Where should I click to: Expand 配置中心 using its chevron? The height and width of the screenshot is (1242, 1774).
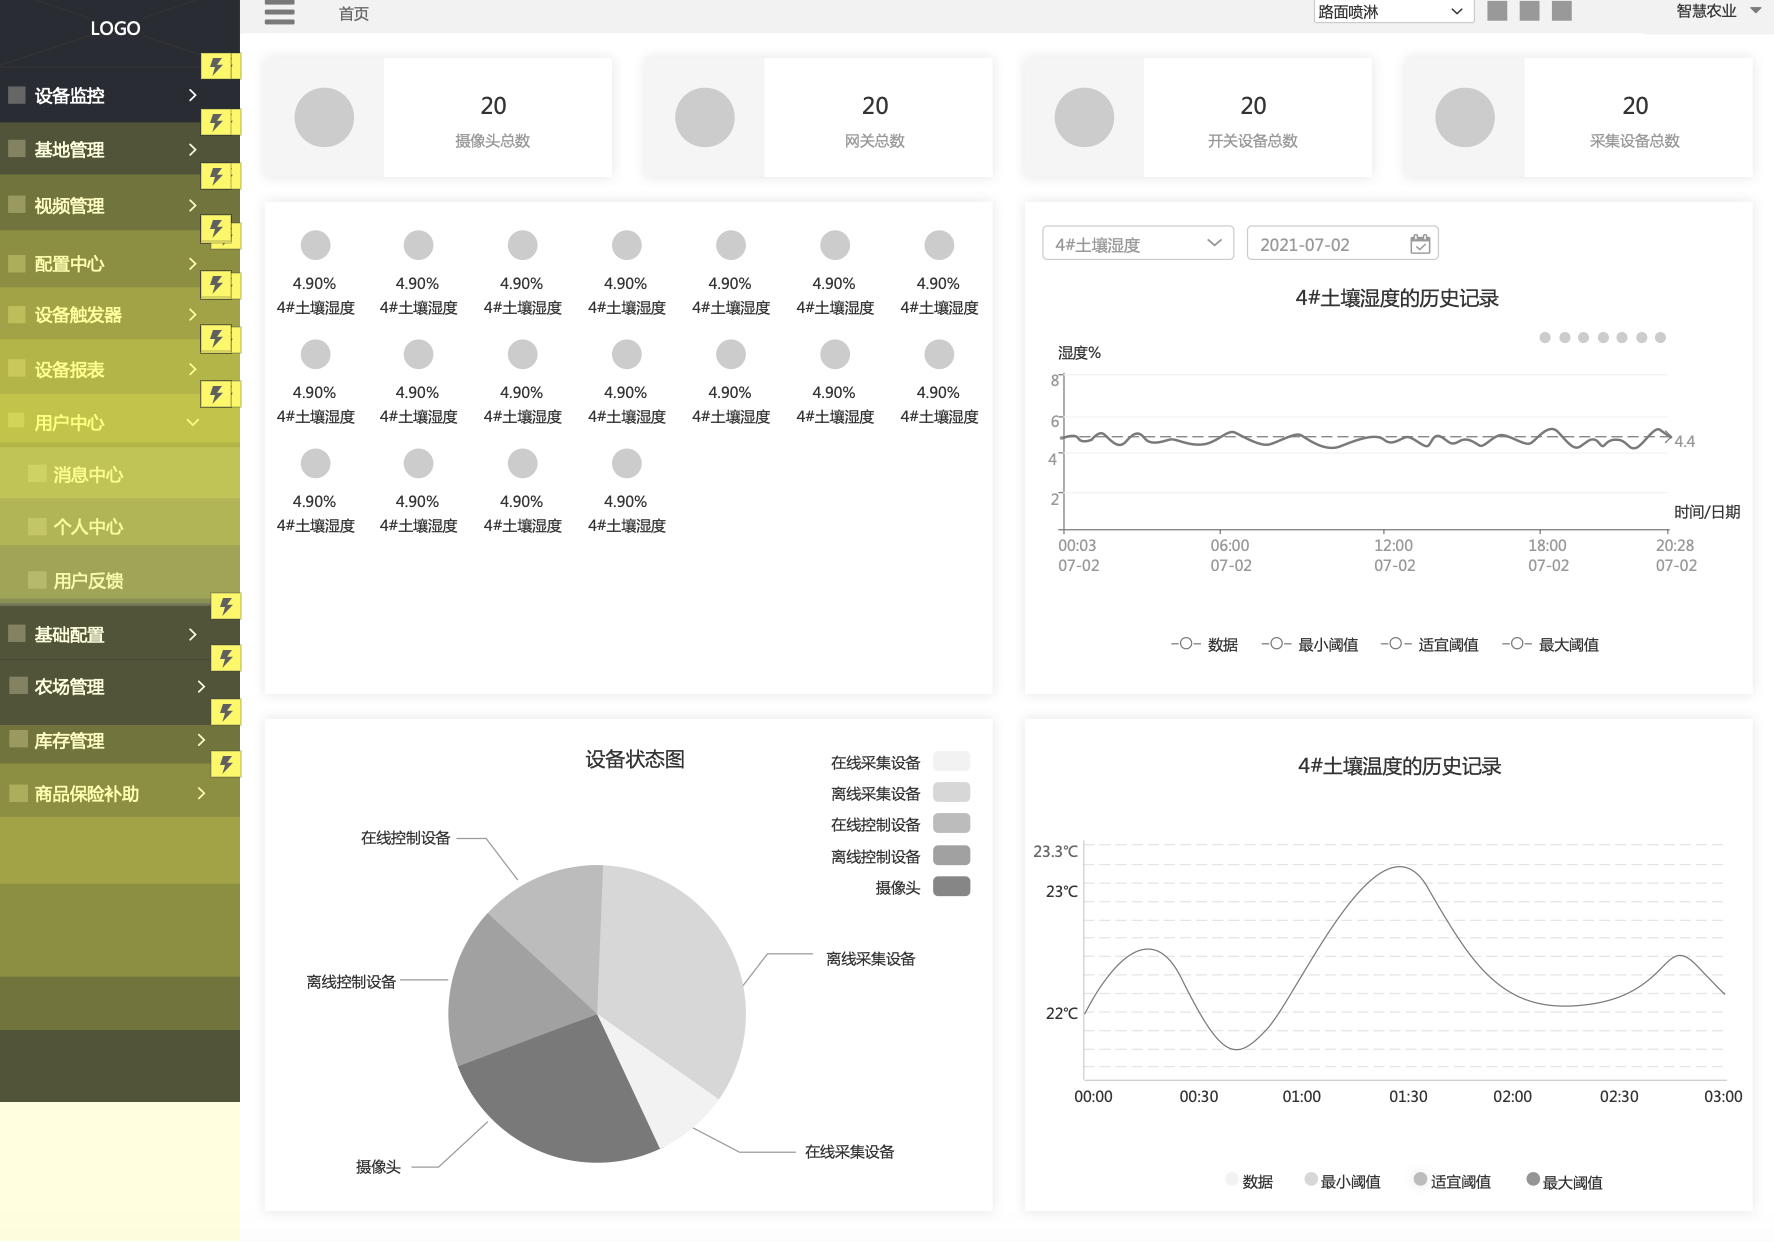coord(193,263)
